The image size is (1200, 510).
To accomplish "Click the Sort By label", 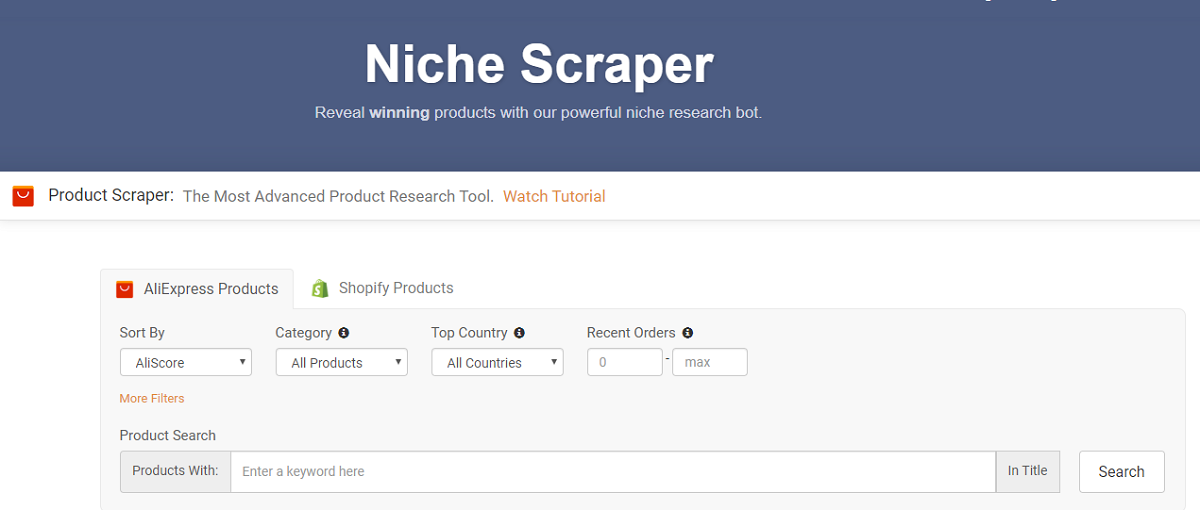I will tap(142, 333).
